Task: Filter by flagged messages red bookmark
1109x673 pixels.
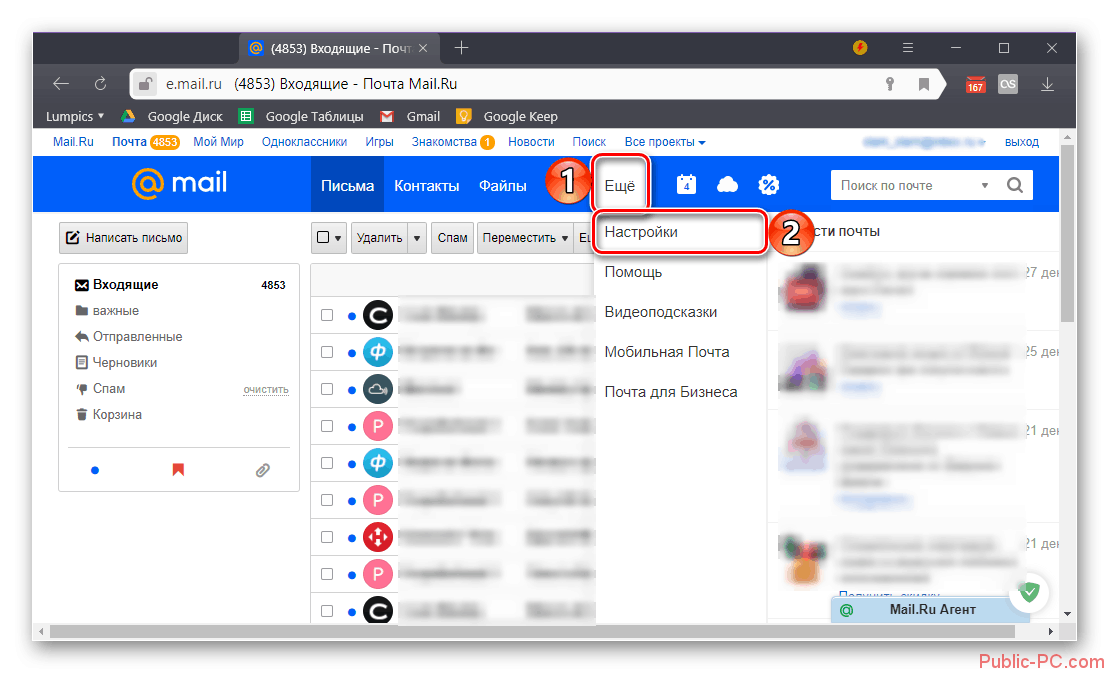Action: pyautogui.click(x=178, y=469)
